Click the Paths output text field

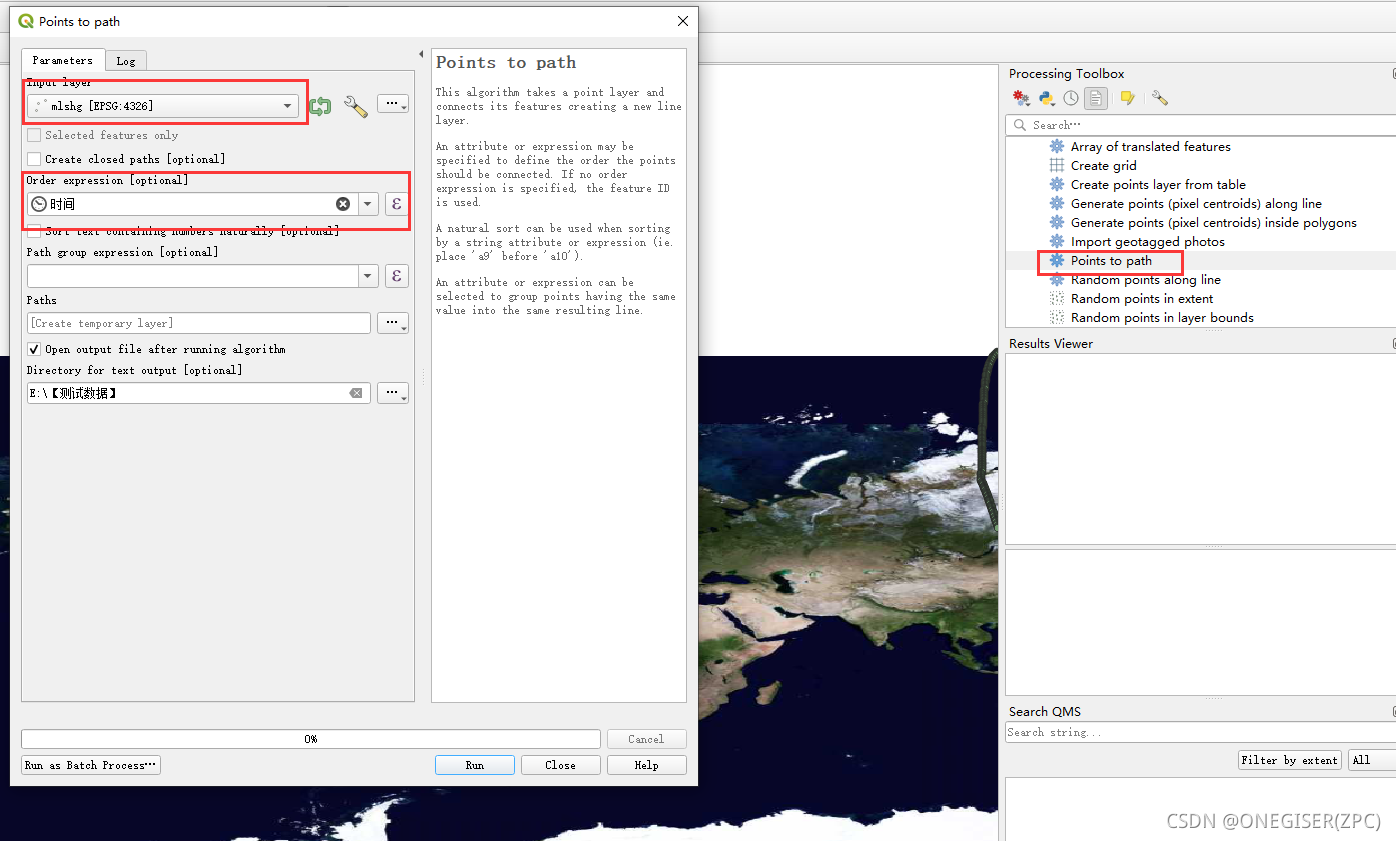pyautogui.click(x=199, y=323)
